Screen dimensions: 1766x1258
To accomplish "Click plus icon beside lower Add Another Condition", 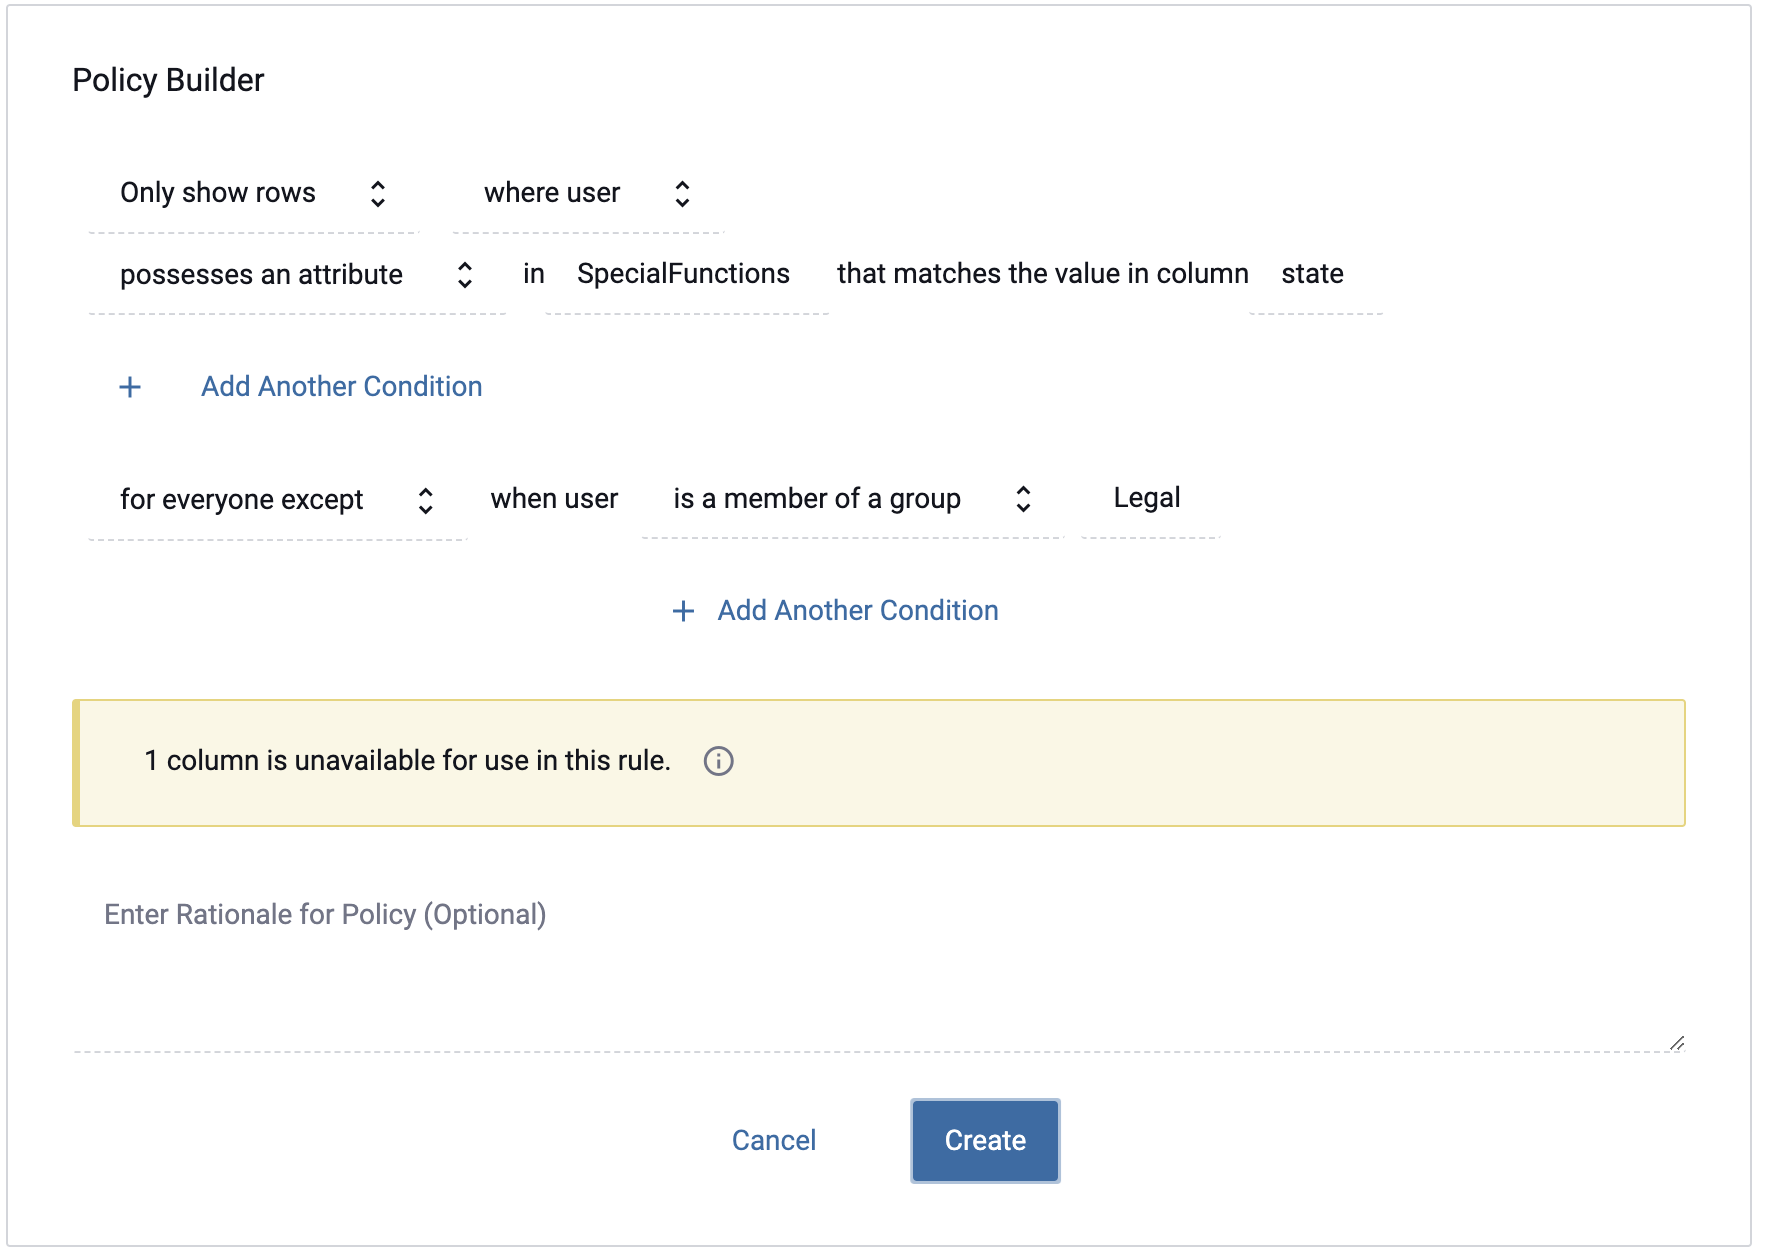I will coord(683,611).
